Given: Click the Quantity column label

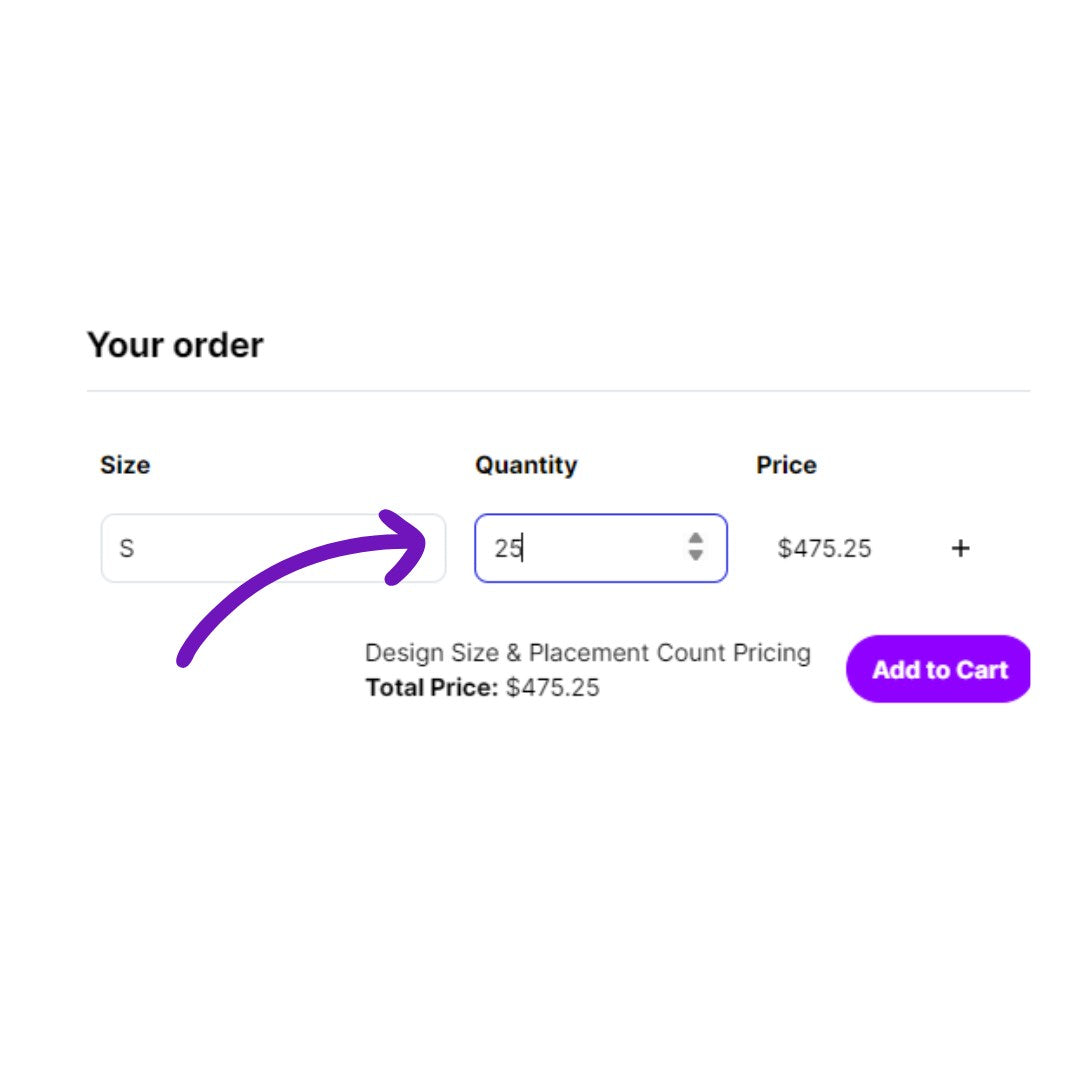Looking at the screenshot, I should tap(526, 465).
